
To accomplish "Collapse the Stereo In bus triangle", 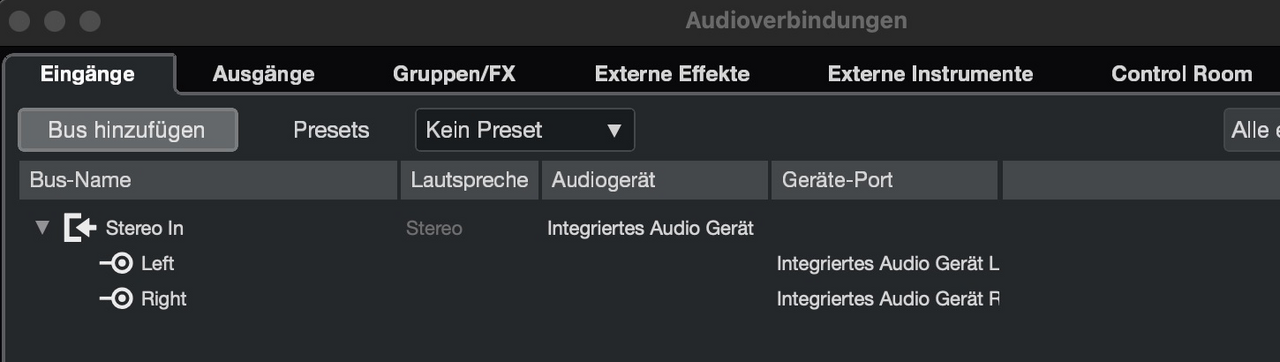I will tap(42, 228).
